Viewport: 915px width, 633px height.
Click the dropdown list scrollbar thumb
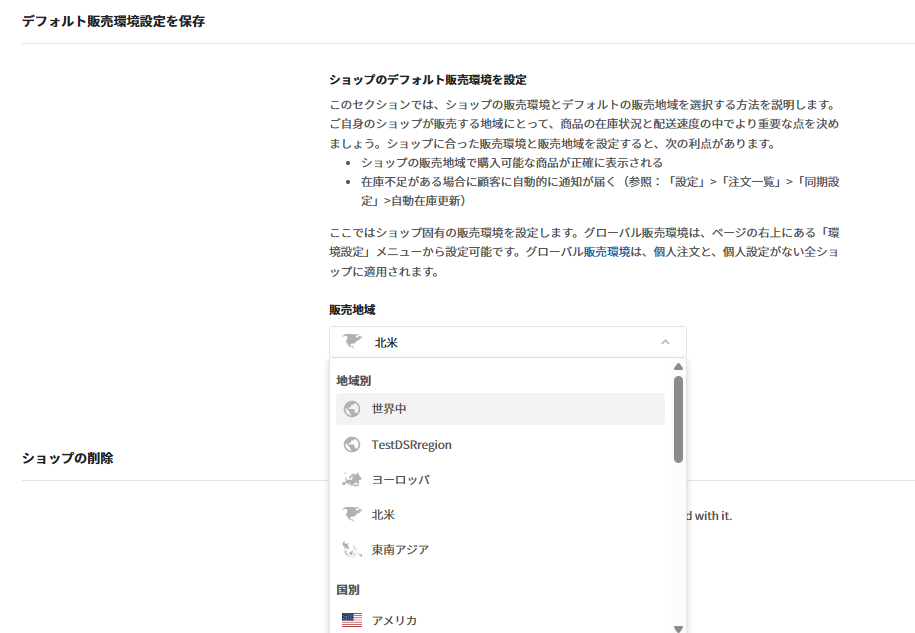(678, 420)
